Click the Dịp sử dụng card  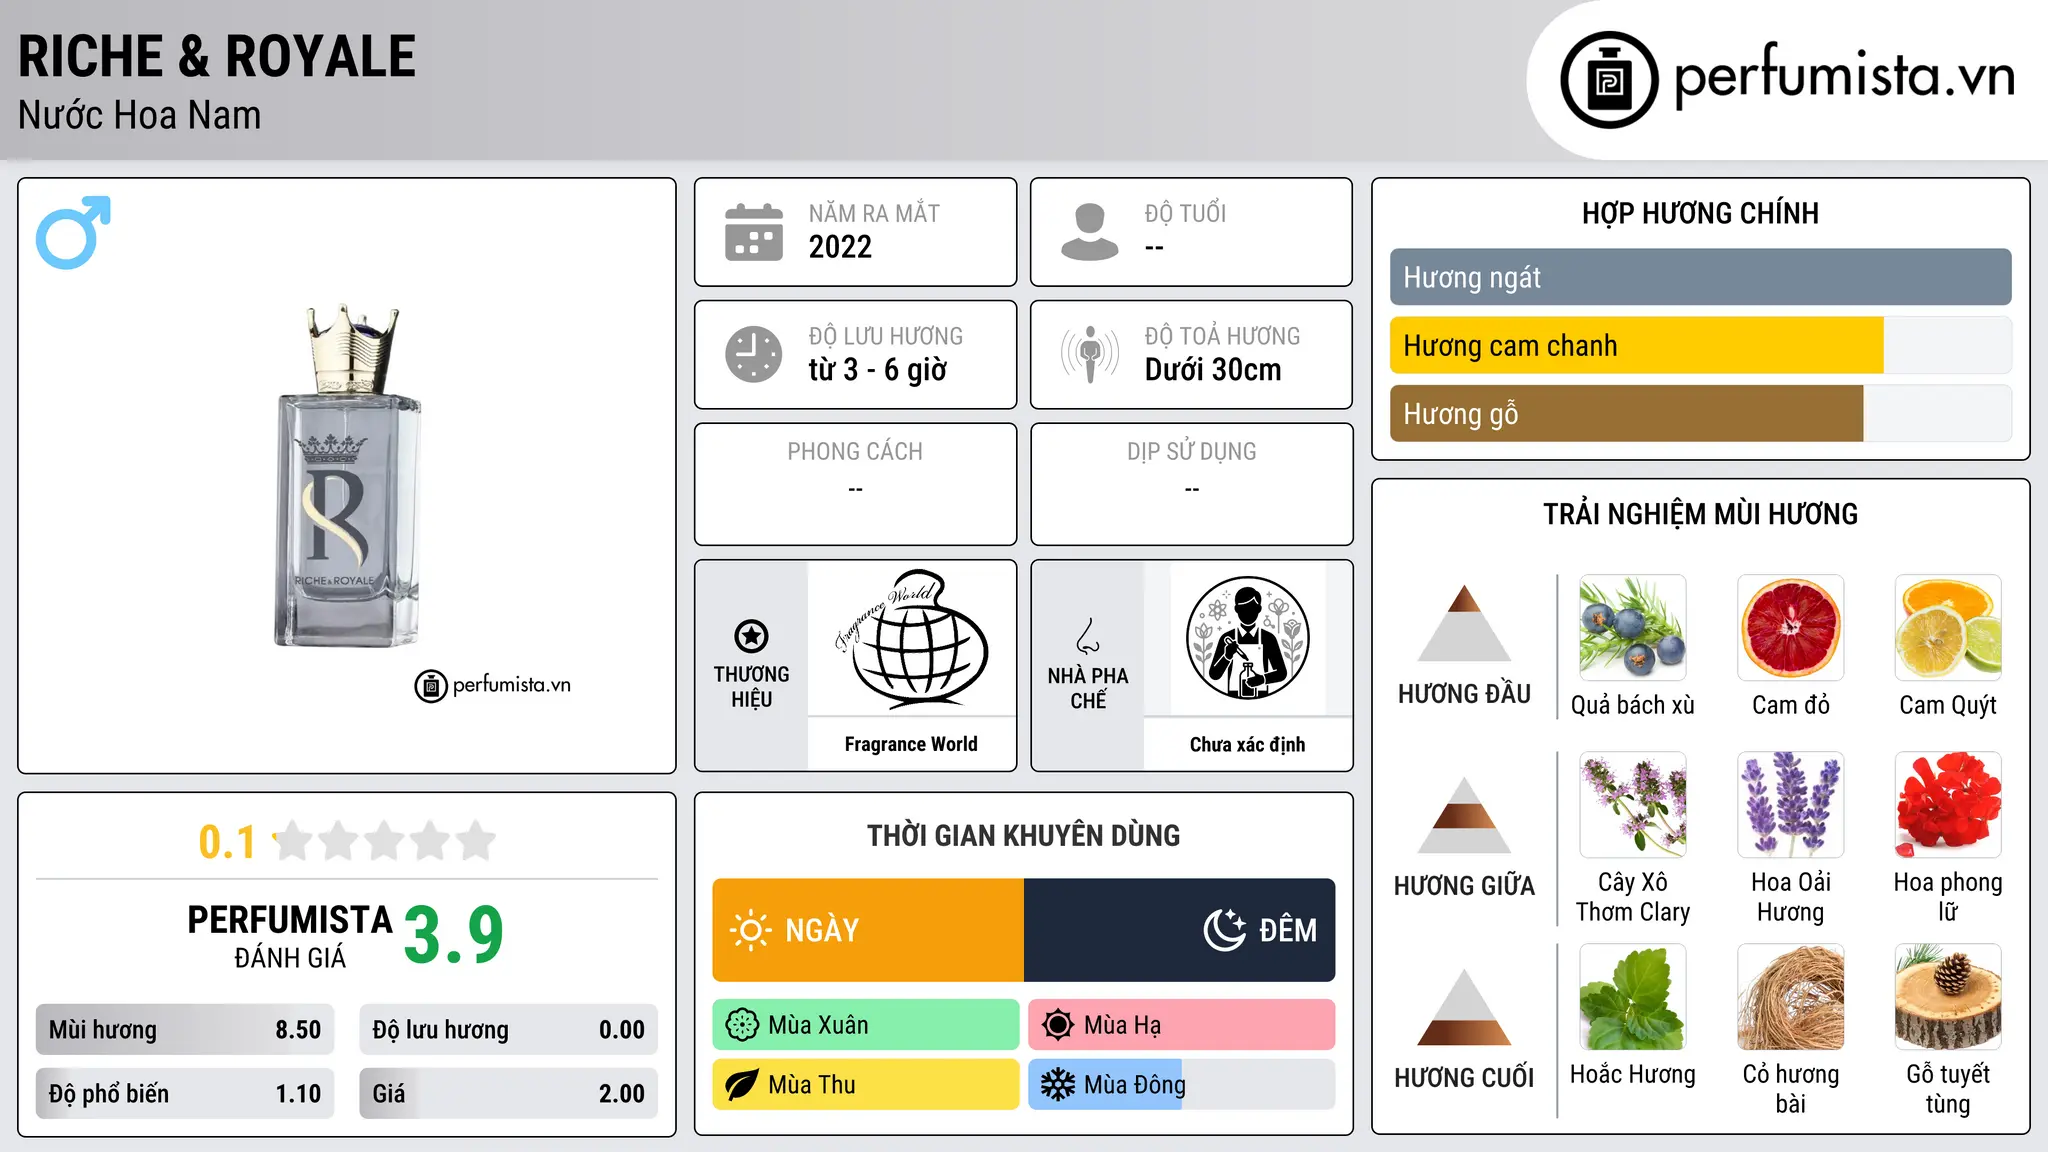coord(1191,484)
